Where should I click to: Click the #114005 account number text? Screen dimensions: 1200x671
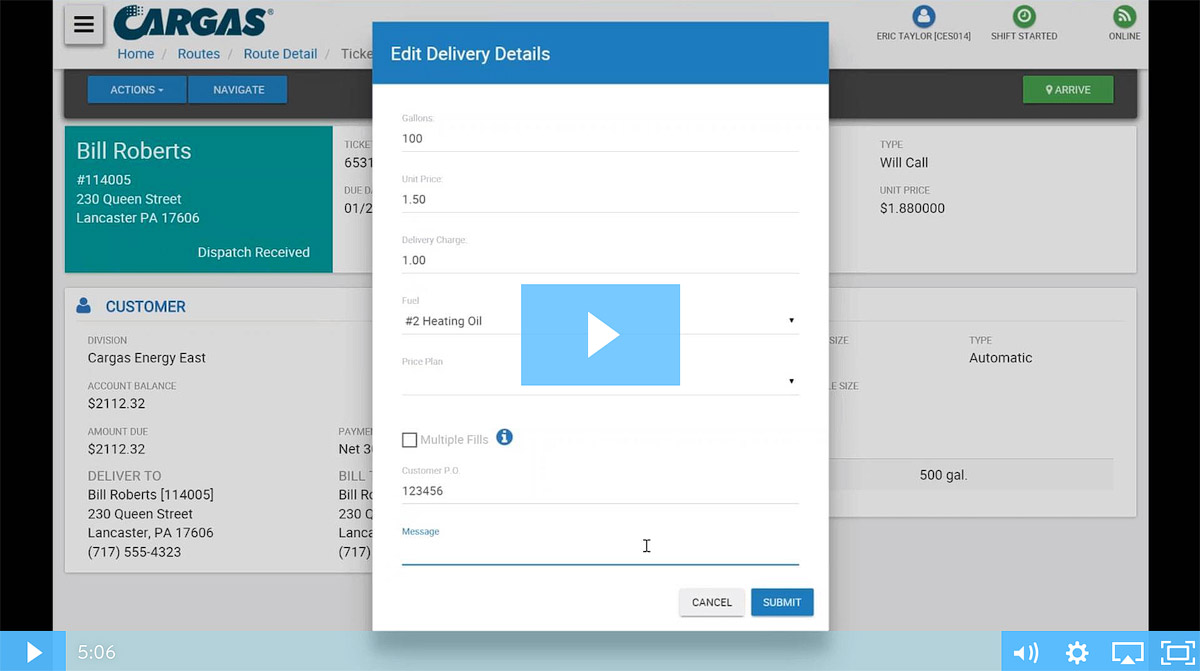104,180
